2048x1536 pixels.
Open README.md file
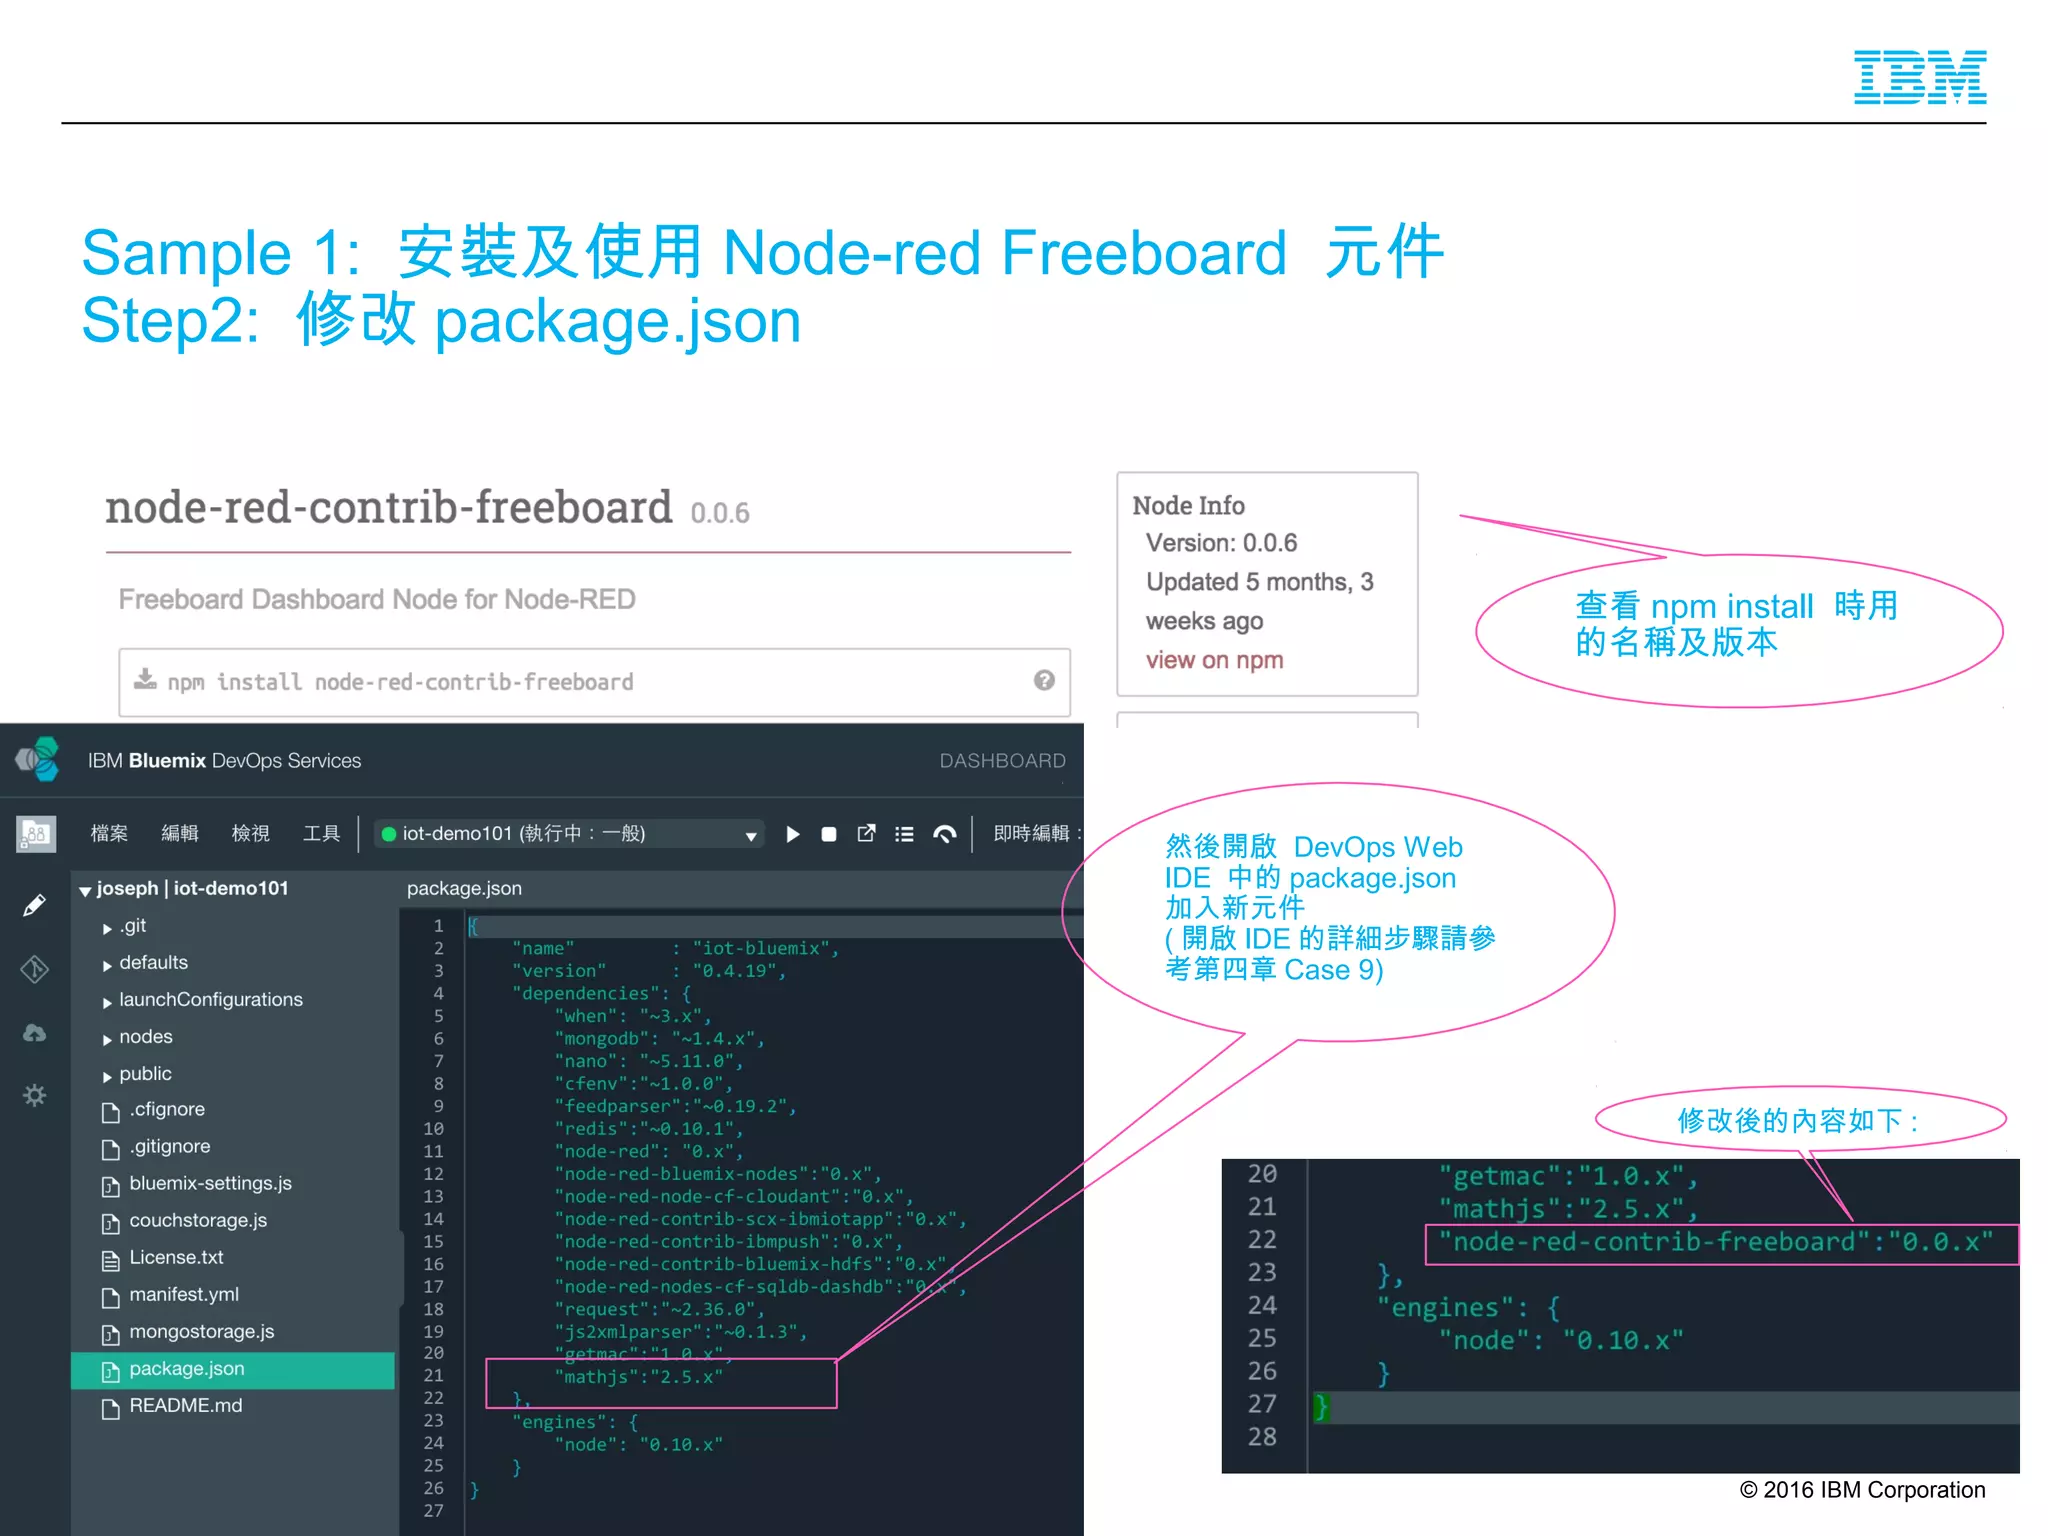coord(185,1406)
